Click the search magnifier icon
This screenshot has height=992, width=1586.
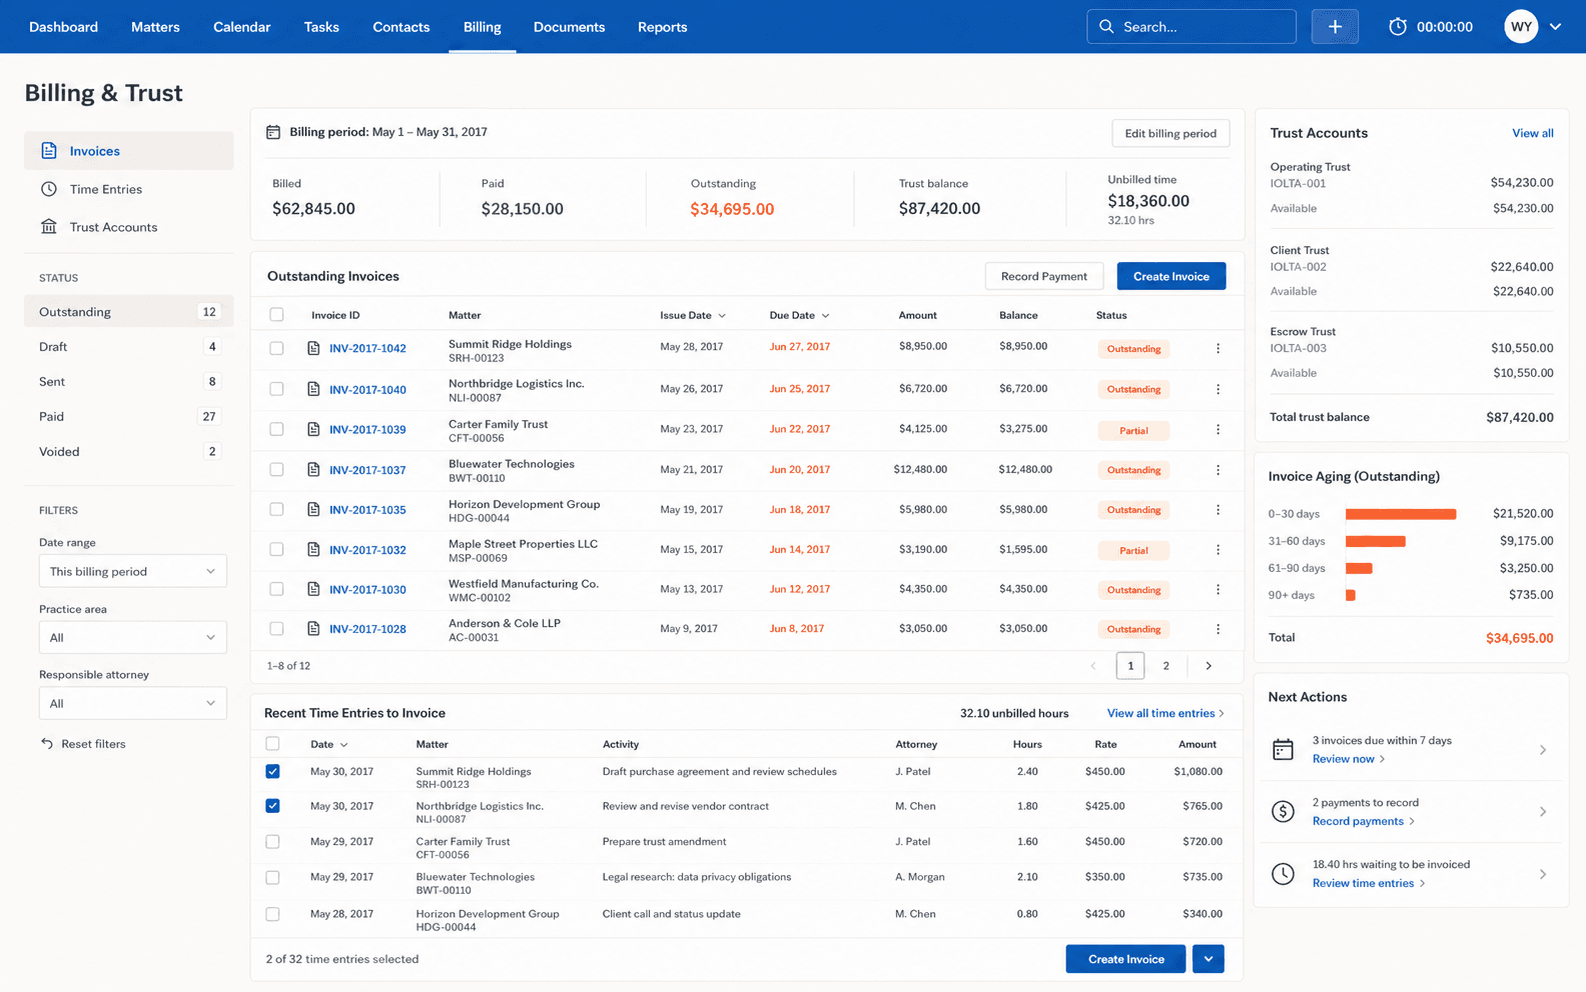point(1106,27)
